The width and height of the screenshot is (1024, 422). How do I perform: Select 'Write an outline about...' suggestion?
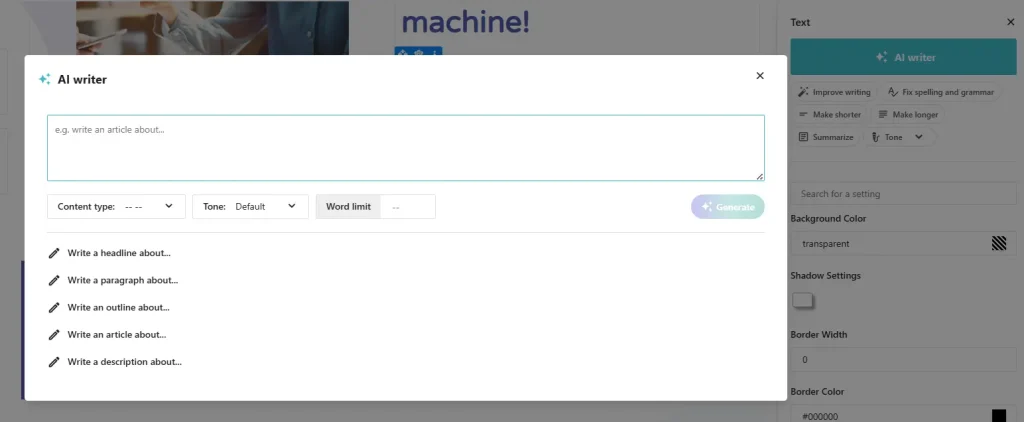click(118, 307)
